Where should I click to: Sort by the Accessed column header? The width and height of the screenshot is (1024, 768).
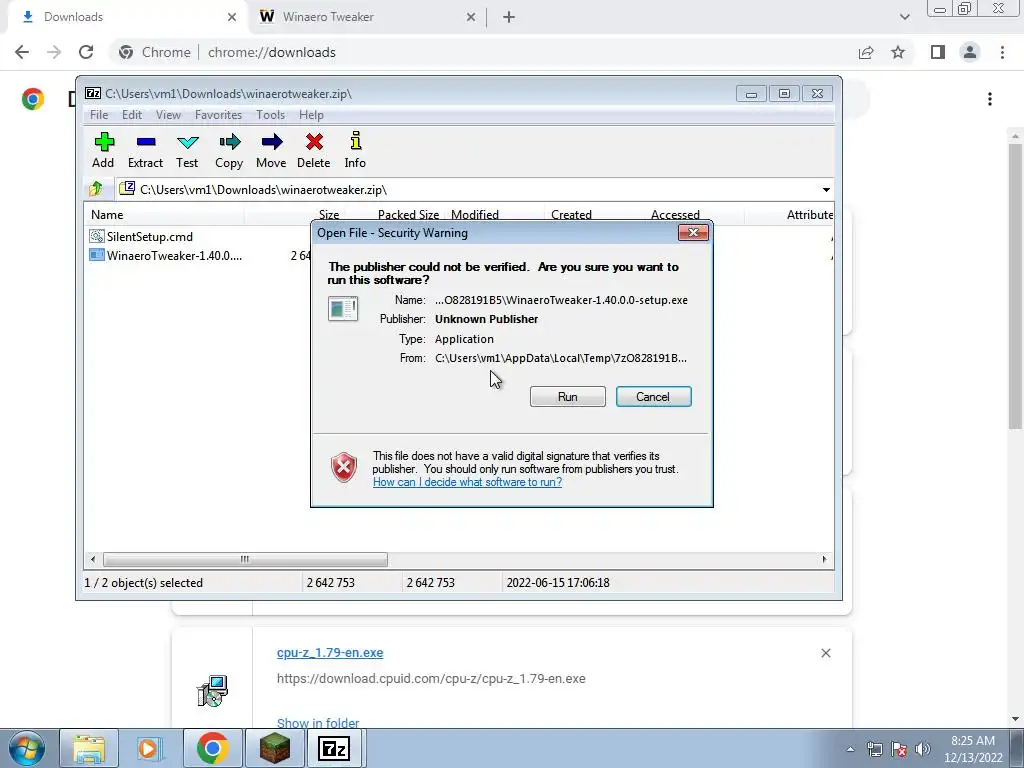click(675, 214)
